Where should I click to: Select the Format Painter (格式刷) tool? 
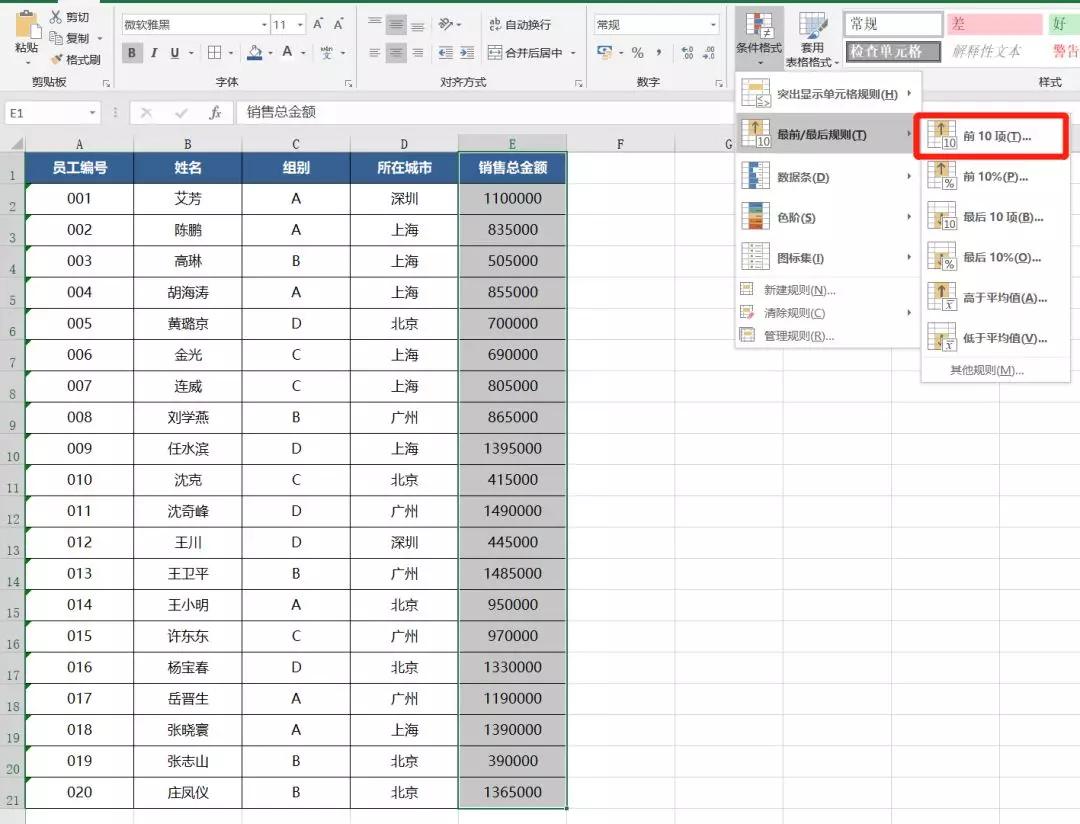(56, 60)
